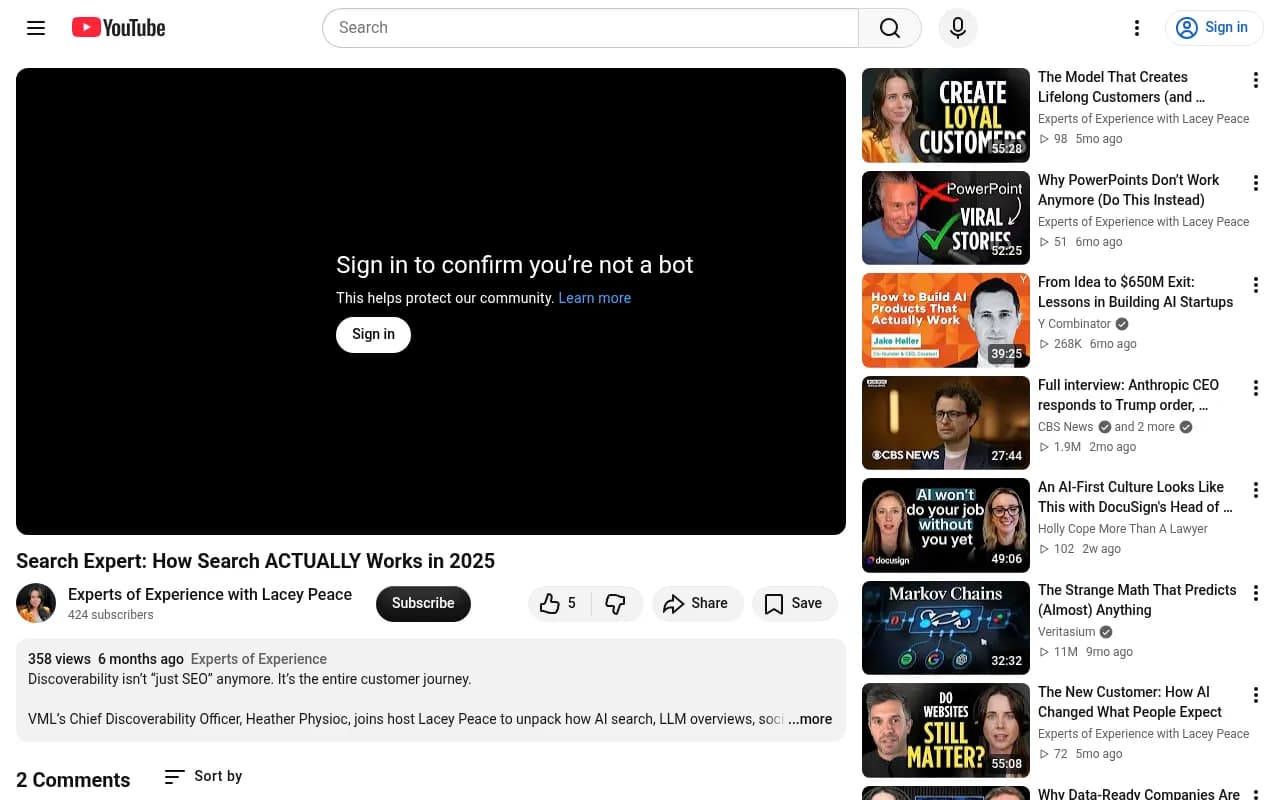Click the 2 Comments heading

tap(73, 780)
